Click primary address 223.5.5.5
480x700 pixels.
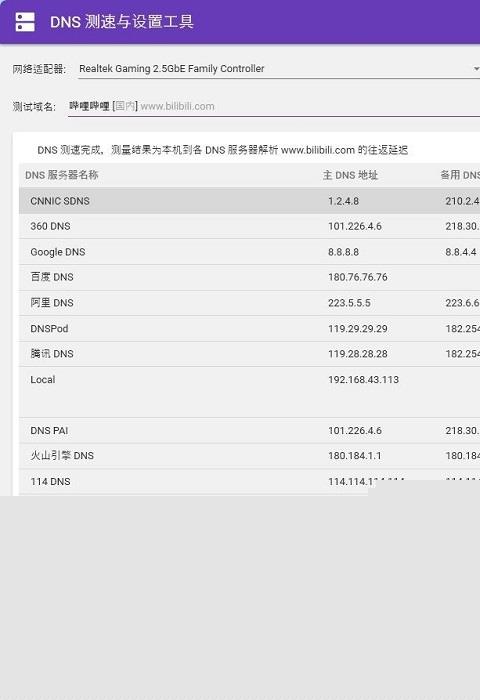tap(349, 303)
